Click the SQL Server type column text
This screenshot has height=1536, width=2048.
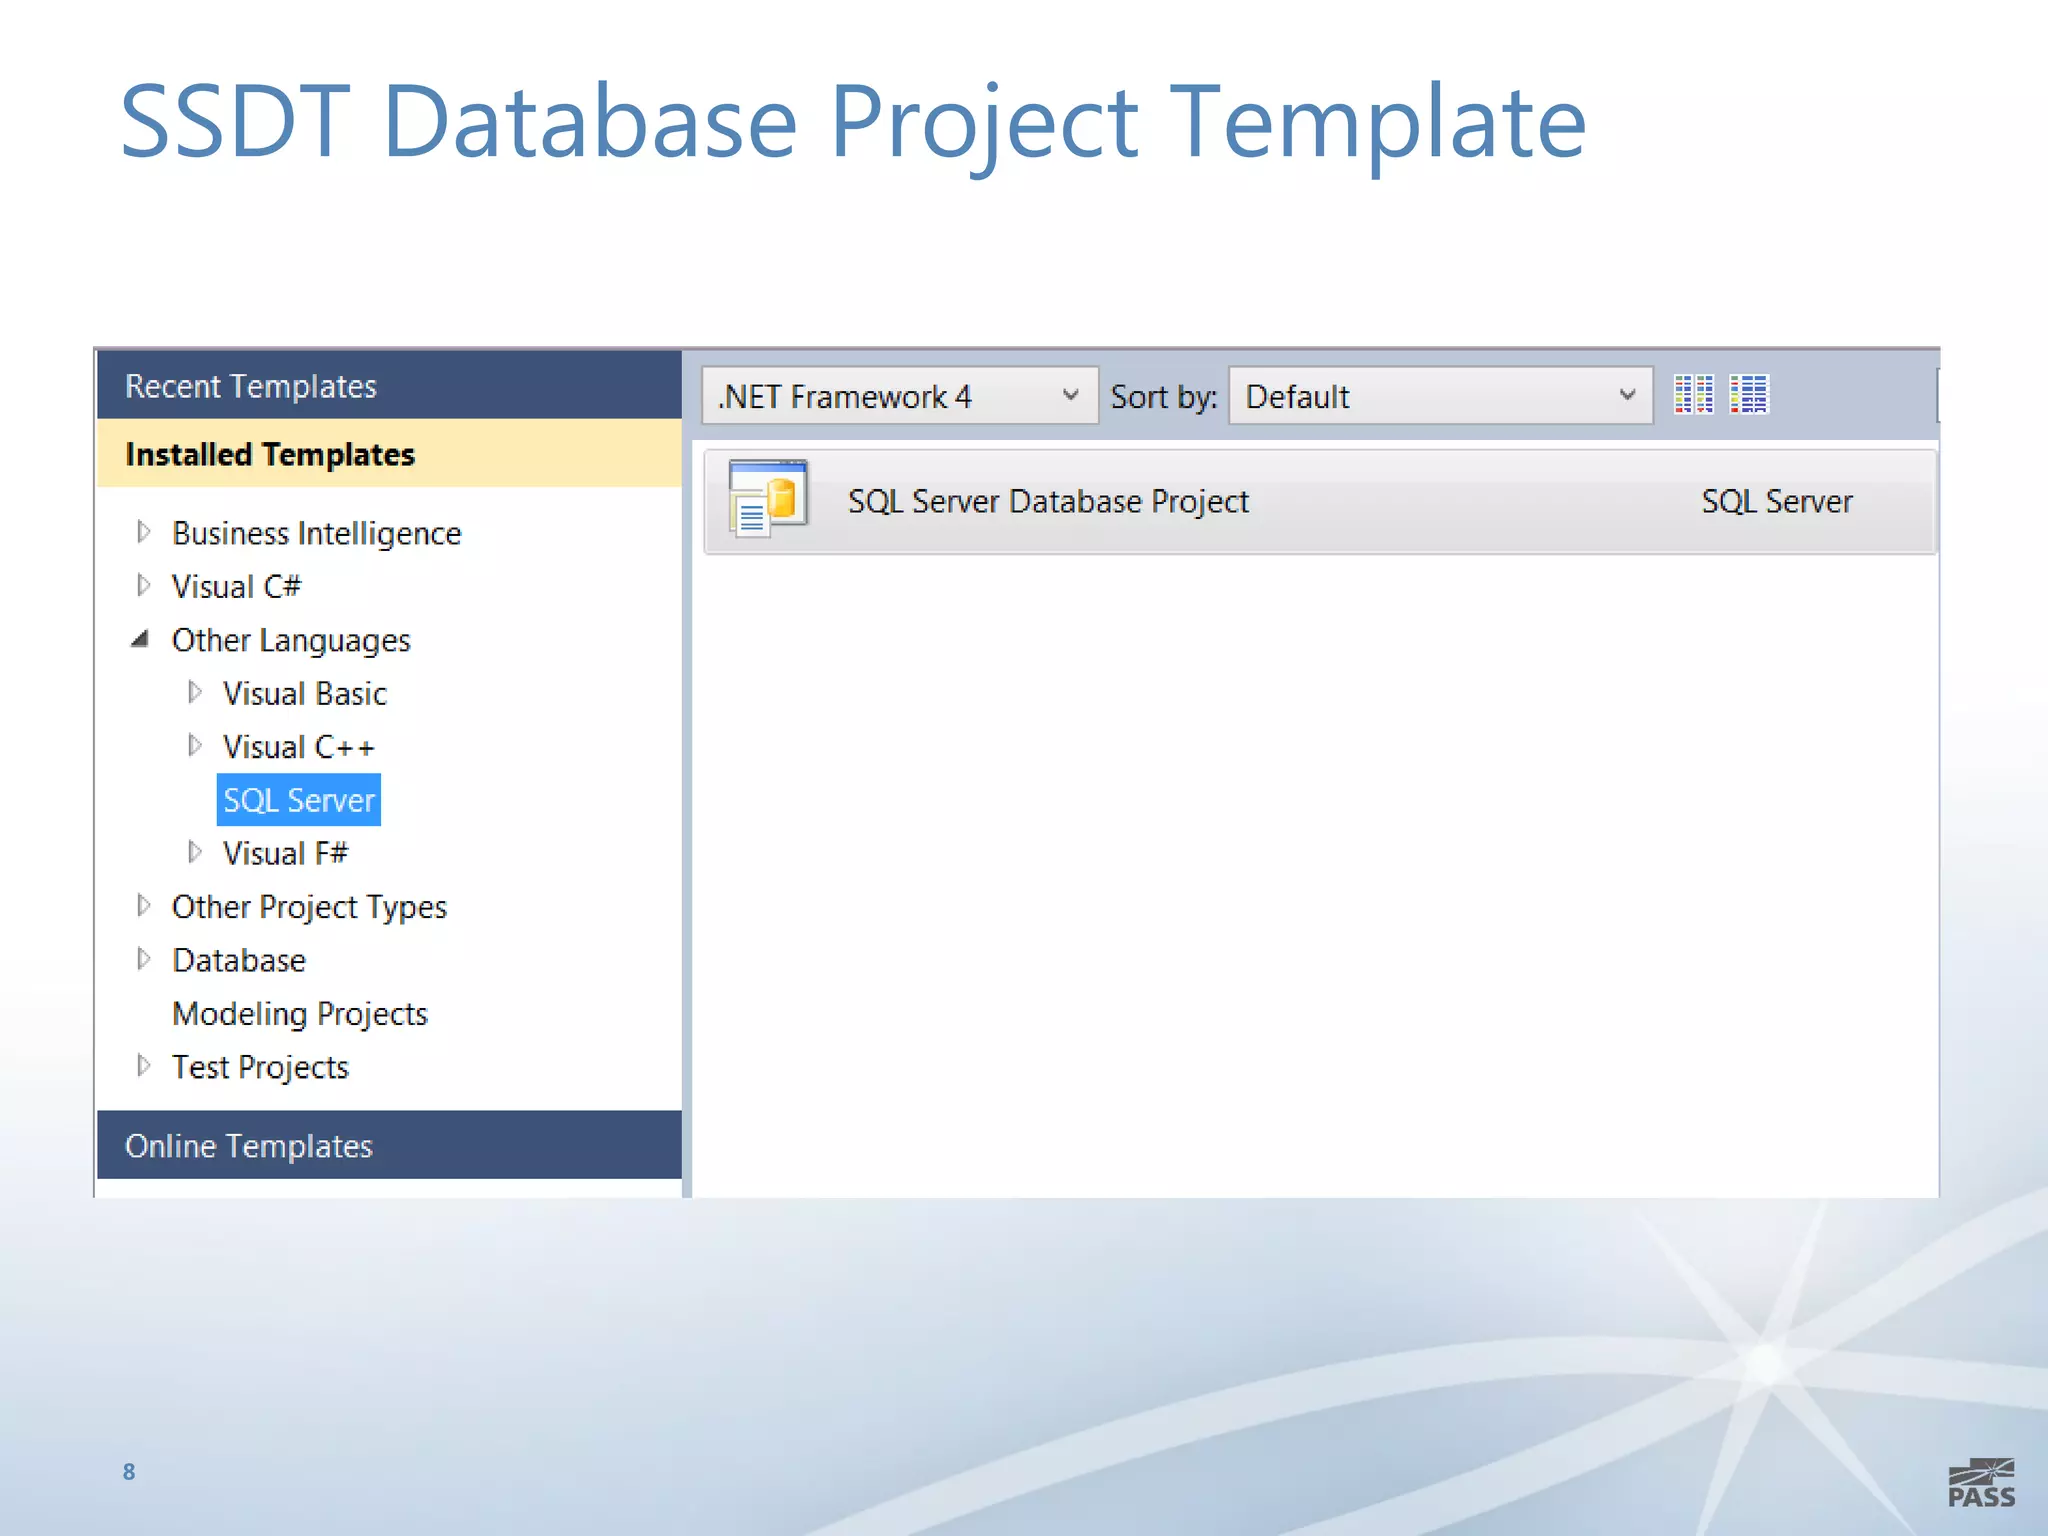[1777, 501]
